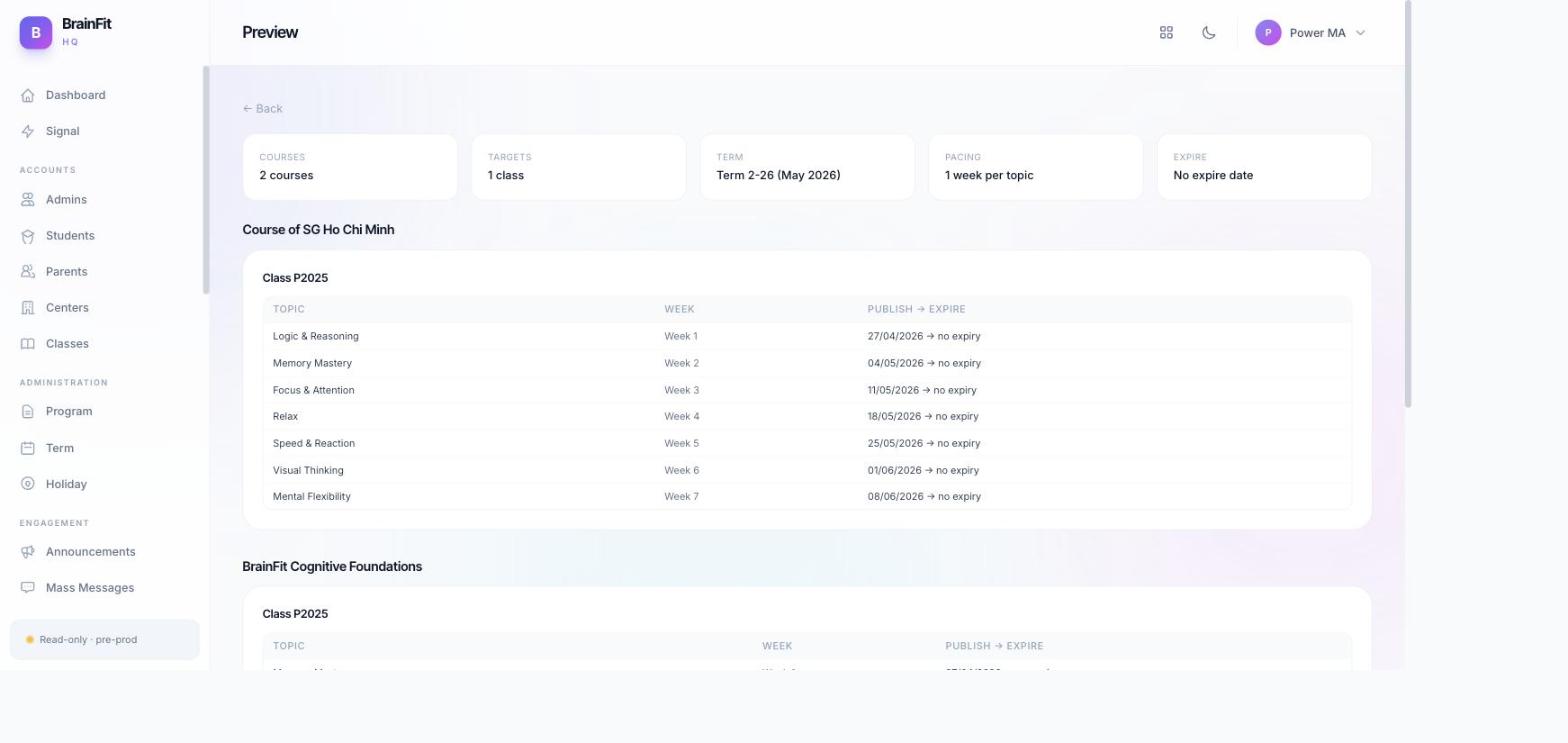Open the Dashboard menu item
The width and height of the screenshot is (1568, 743).
tap(105, 96)
